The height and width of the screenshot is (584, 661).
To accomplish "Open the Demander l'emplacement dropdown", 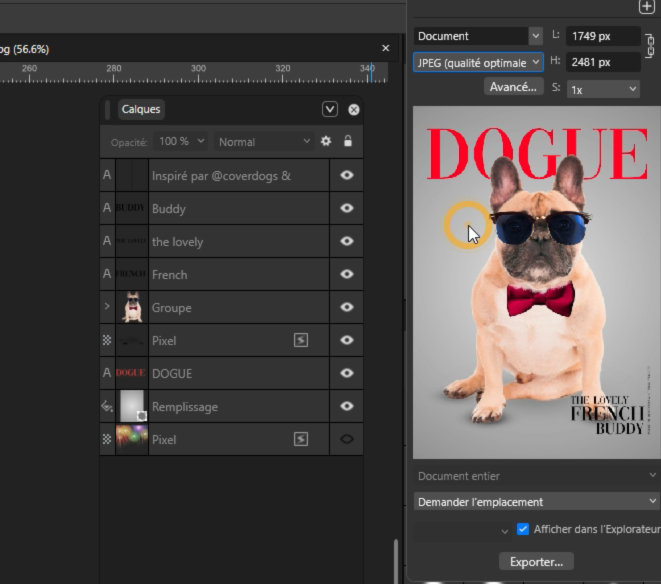I will [x=536, y=501].
